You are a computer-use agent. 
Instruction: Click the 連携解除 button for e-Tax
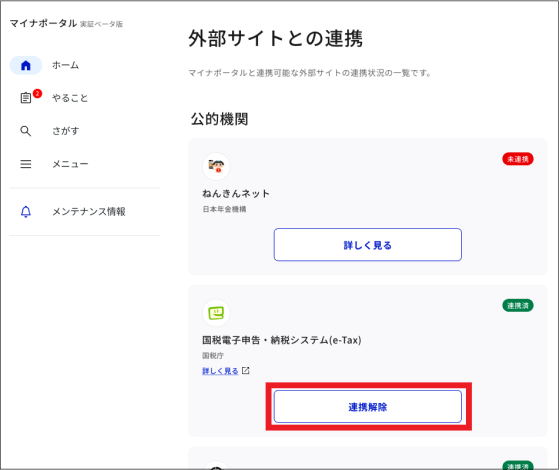368,406
